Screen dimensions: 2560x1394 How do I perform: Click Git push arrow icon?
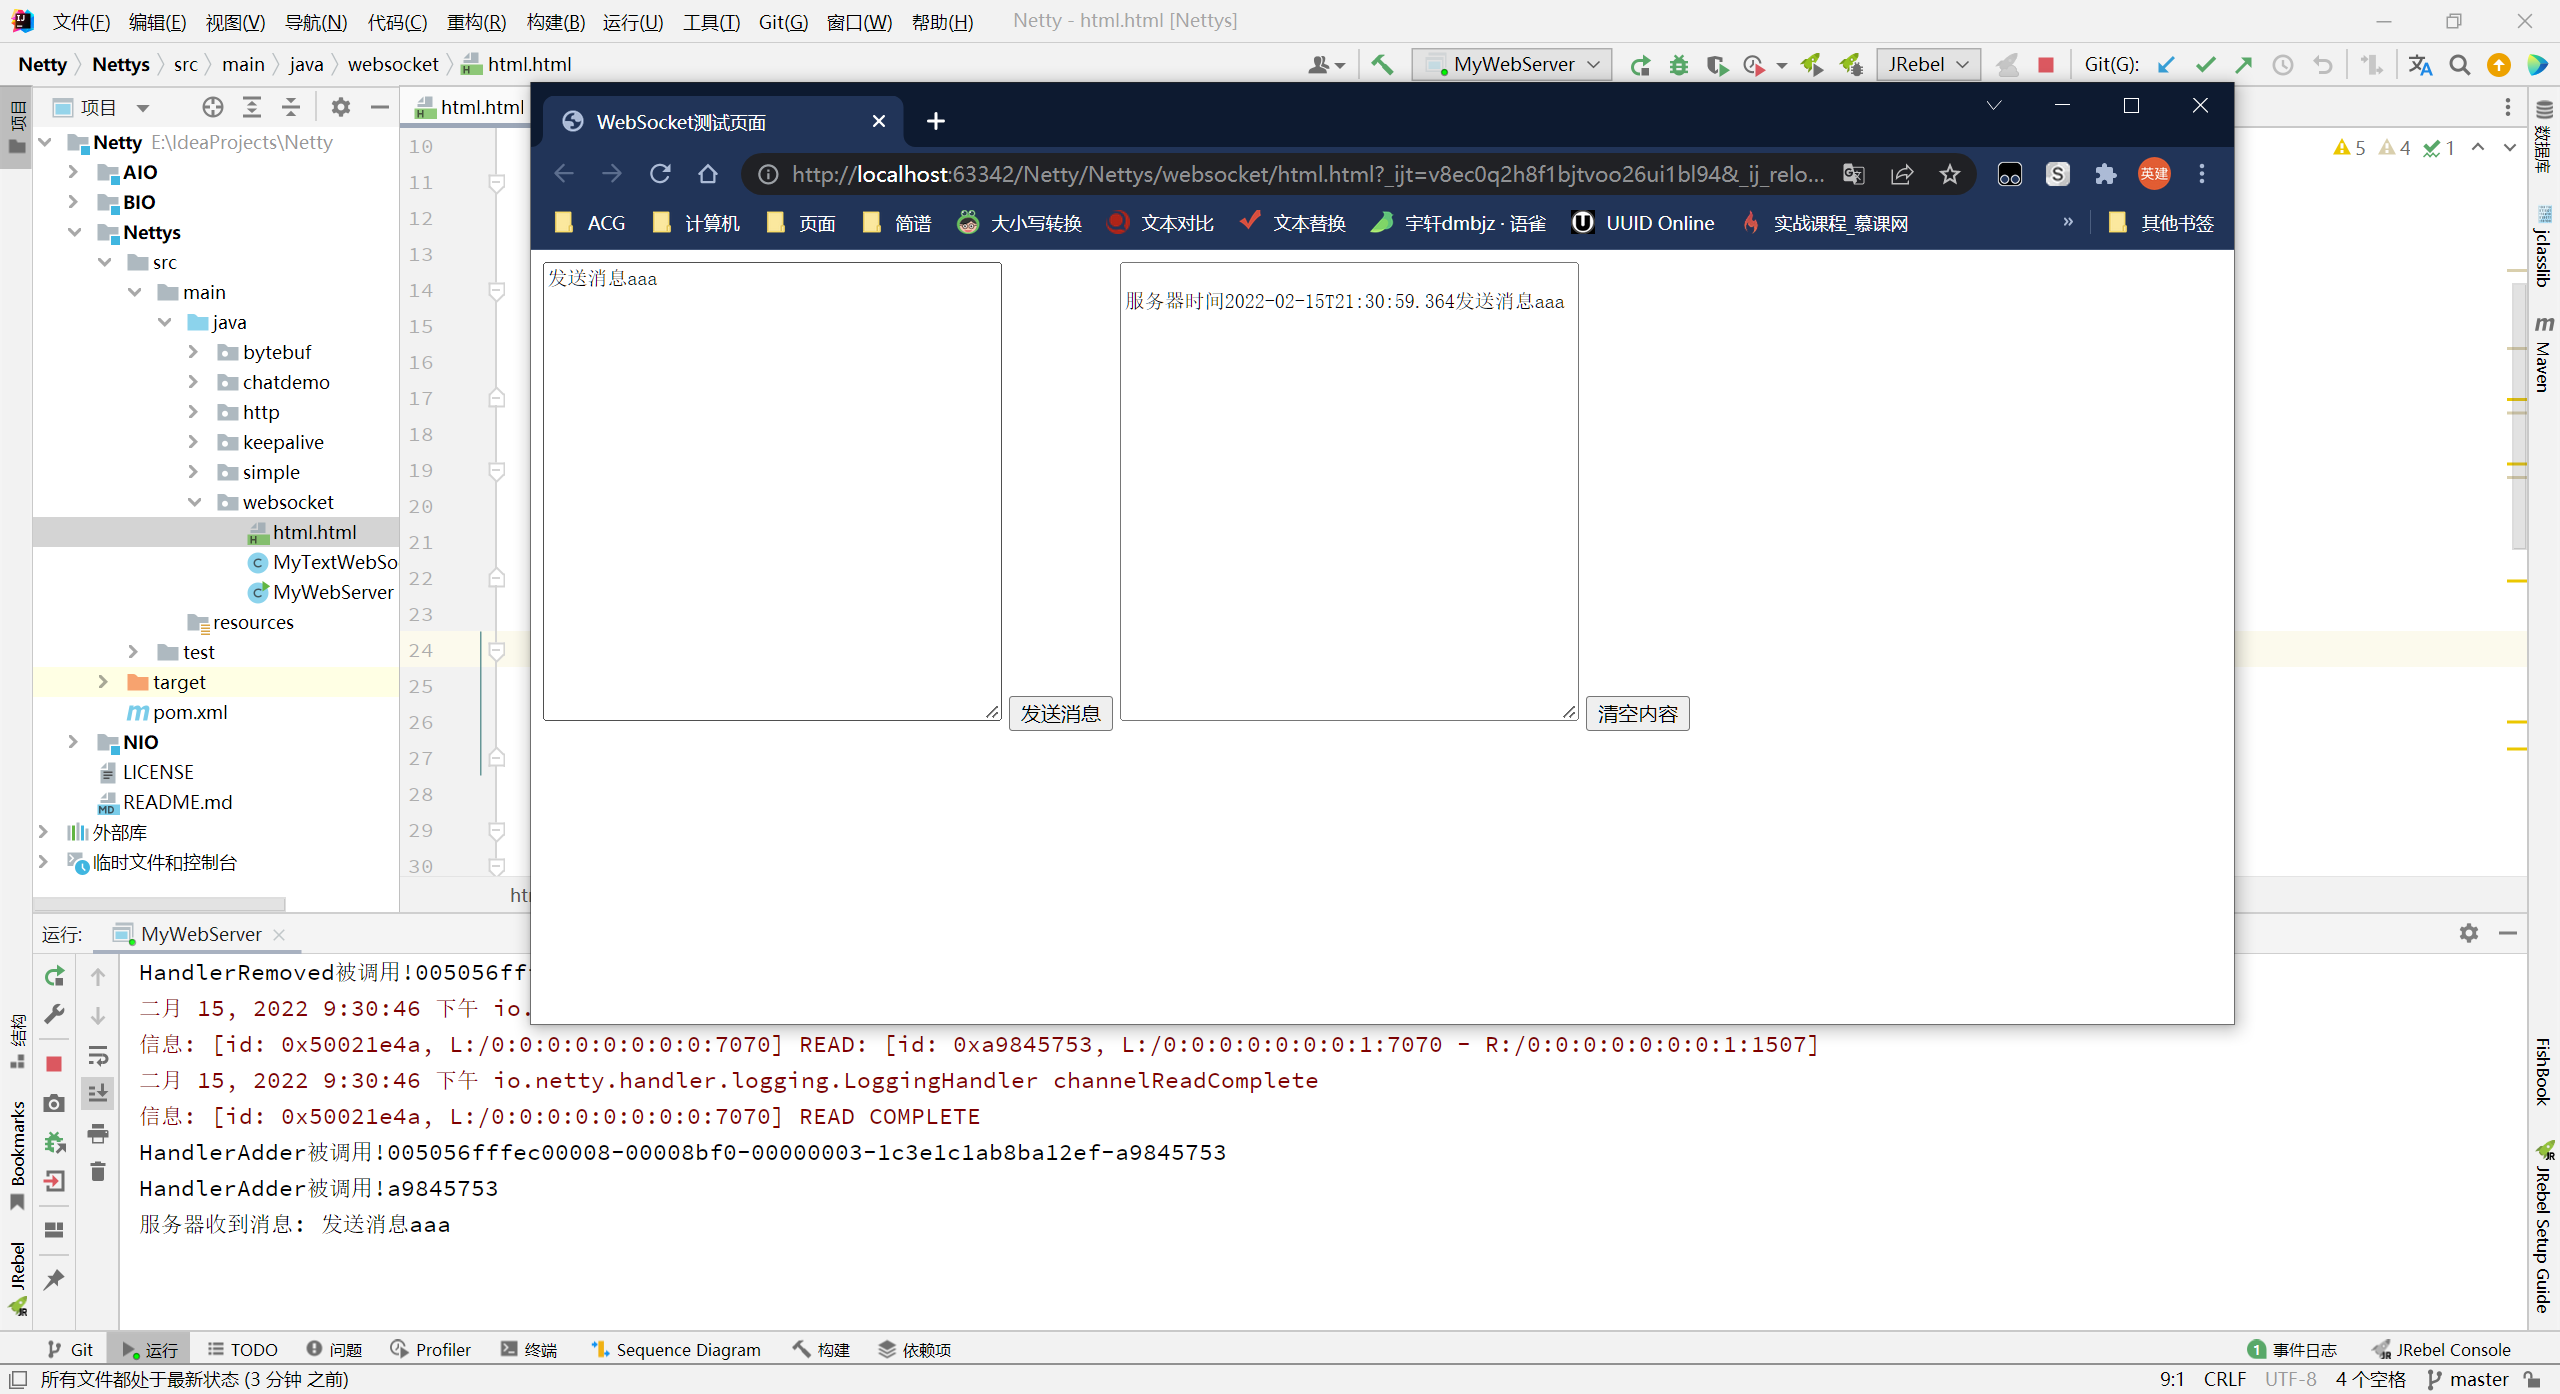click(2244, 65)
